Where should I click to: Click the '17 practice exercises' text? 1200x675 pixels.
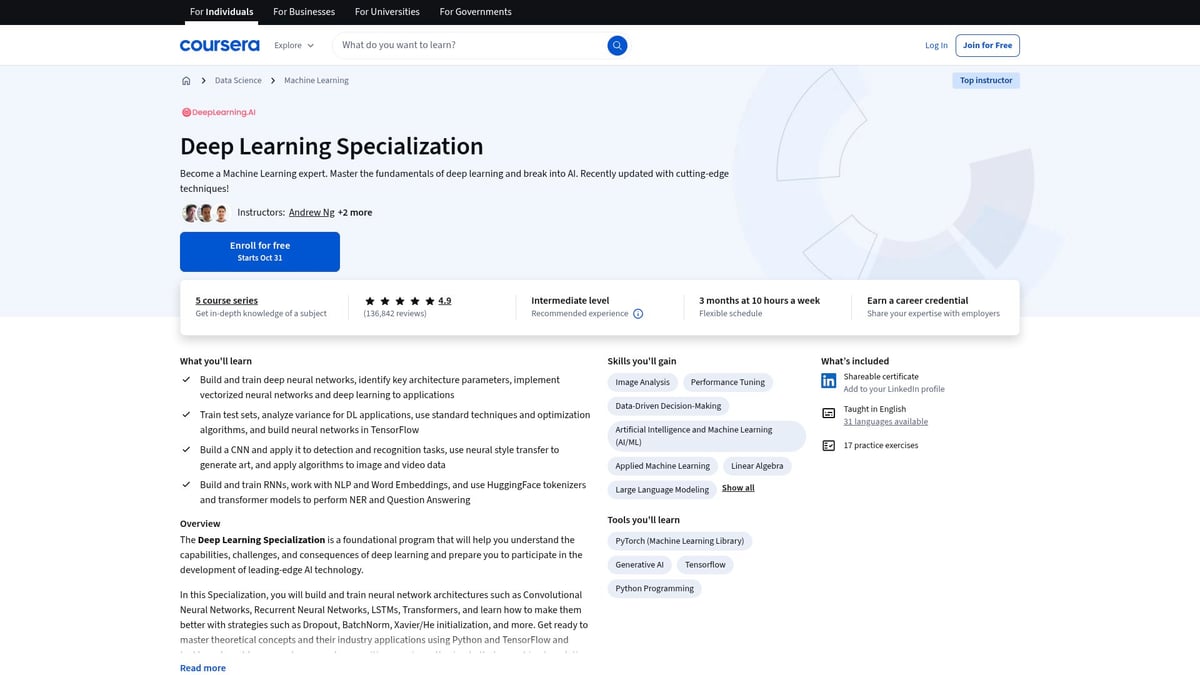(881, 446)
